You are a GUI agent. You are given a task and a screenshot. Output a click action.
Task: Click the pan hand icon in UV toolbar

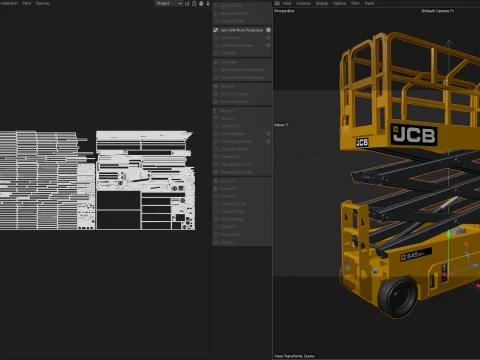tap(201, 3)
